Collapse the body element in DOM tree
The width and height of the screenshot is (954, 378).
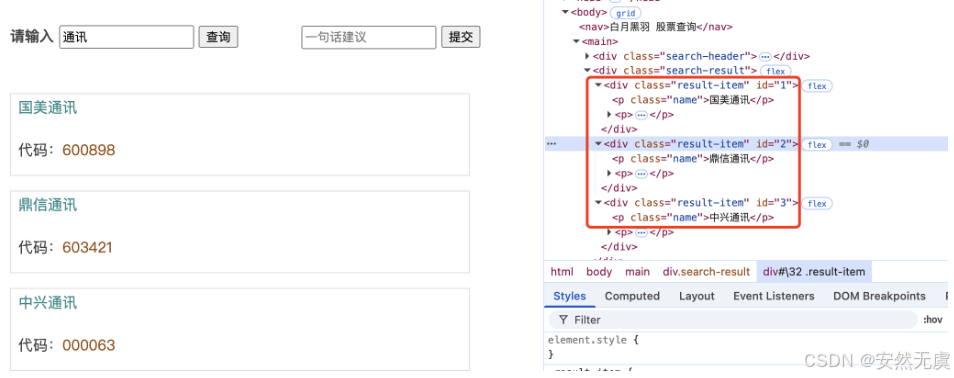tap(566, 12)
